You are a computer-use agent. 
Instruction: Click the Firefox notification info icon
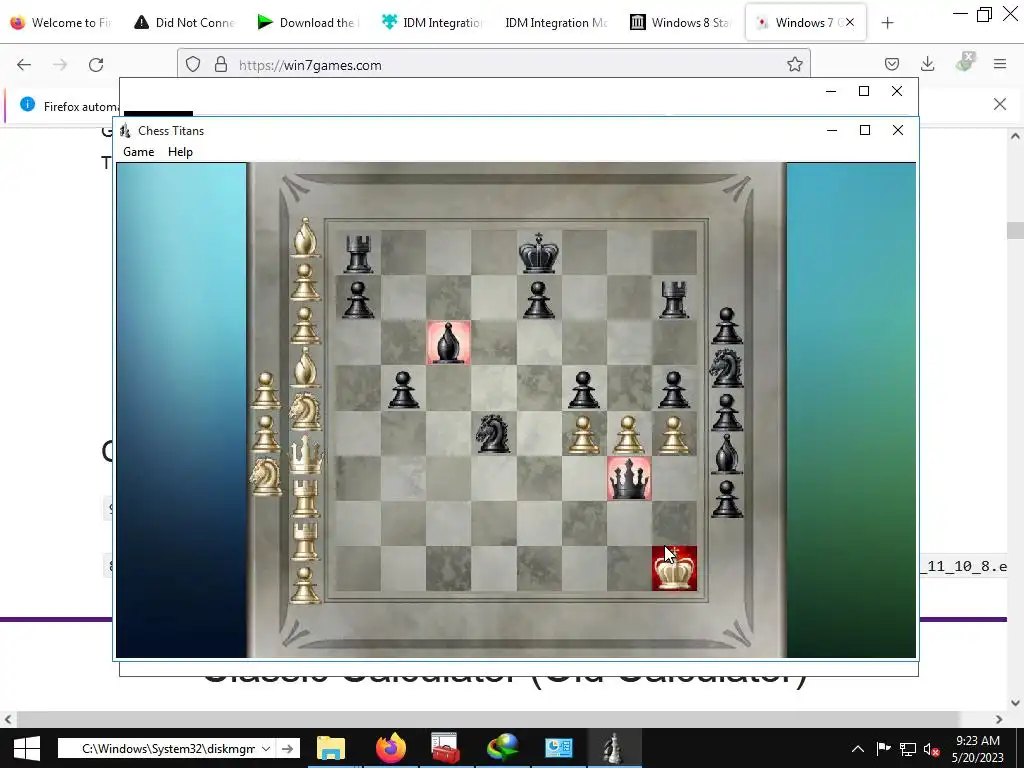tap(27, 104)
